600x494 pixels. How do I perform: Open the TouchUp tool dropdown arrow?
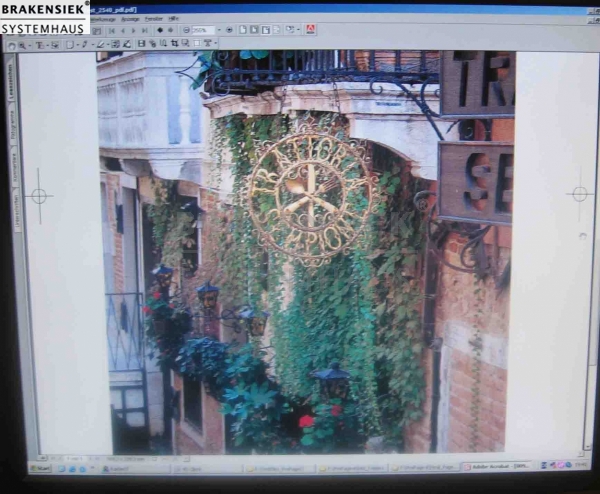tap(216, 43)
